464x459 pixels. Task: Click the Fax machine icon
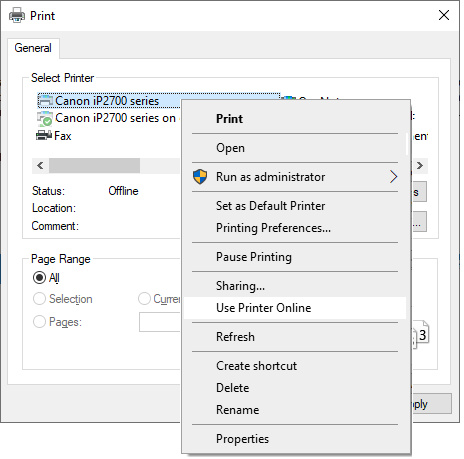tap(44, 135)
